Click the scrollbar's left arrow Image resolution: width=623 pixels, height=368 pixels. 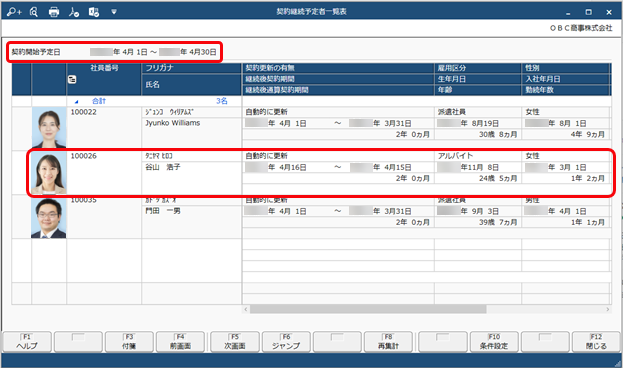[246, 309]
